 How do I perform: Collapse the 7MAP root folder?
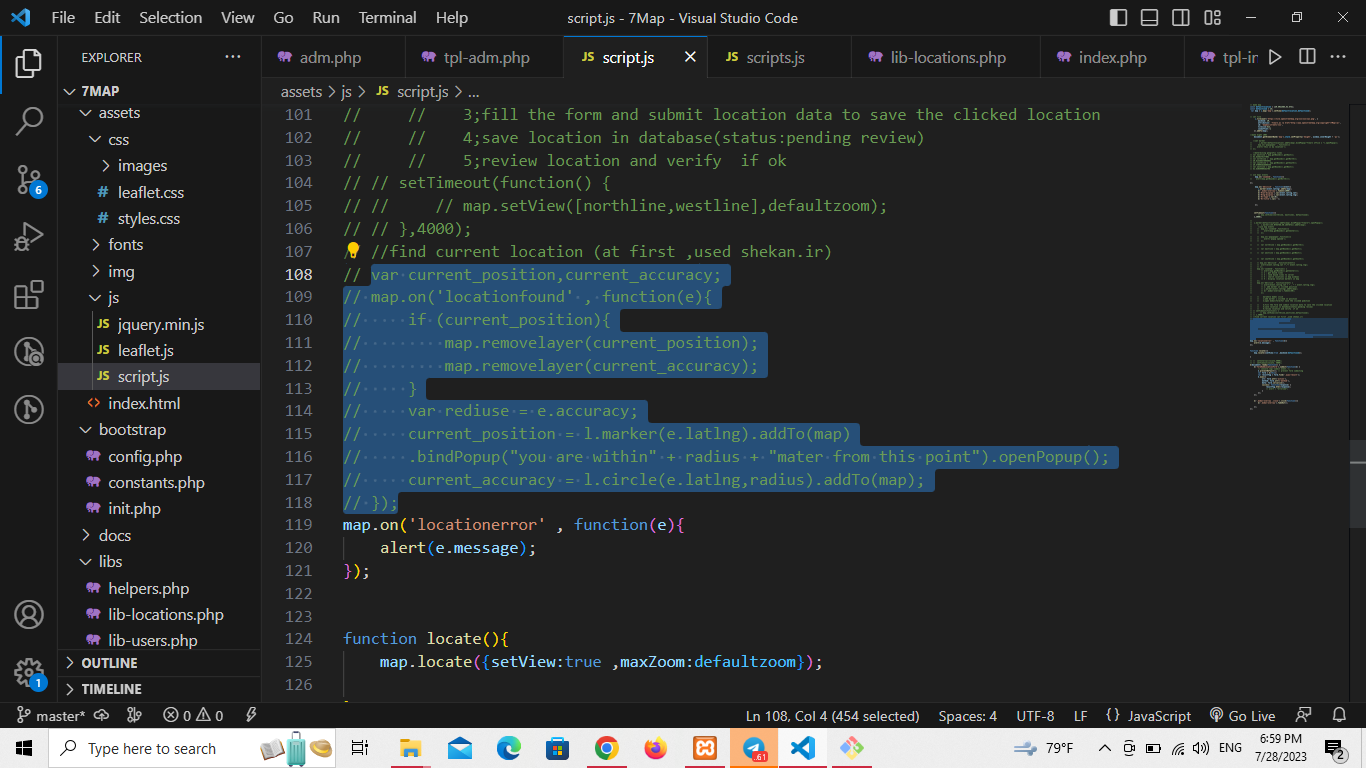click(160, 91)
